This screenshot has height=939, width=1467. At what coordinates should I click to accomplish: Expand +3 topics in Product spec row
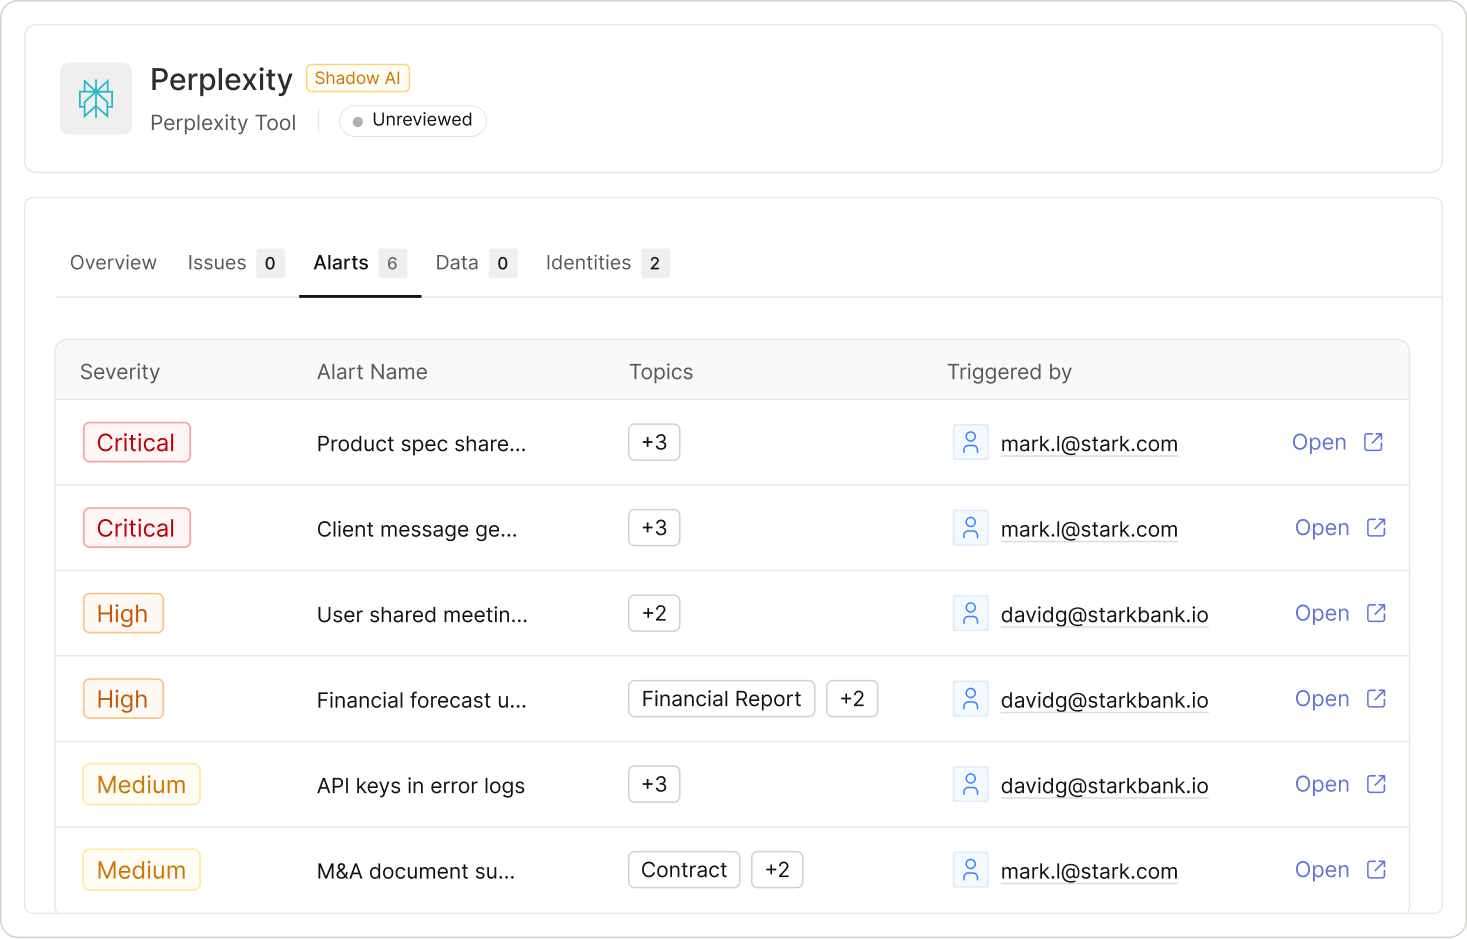[x=654, y=442]
